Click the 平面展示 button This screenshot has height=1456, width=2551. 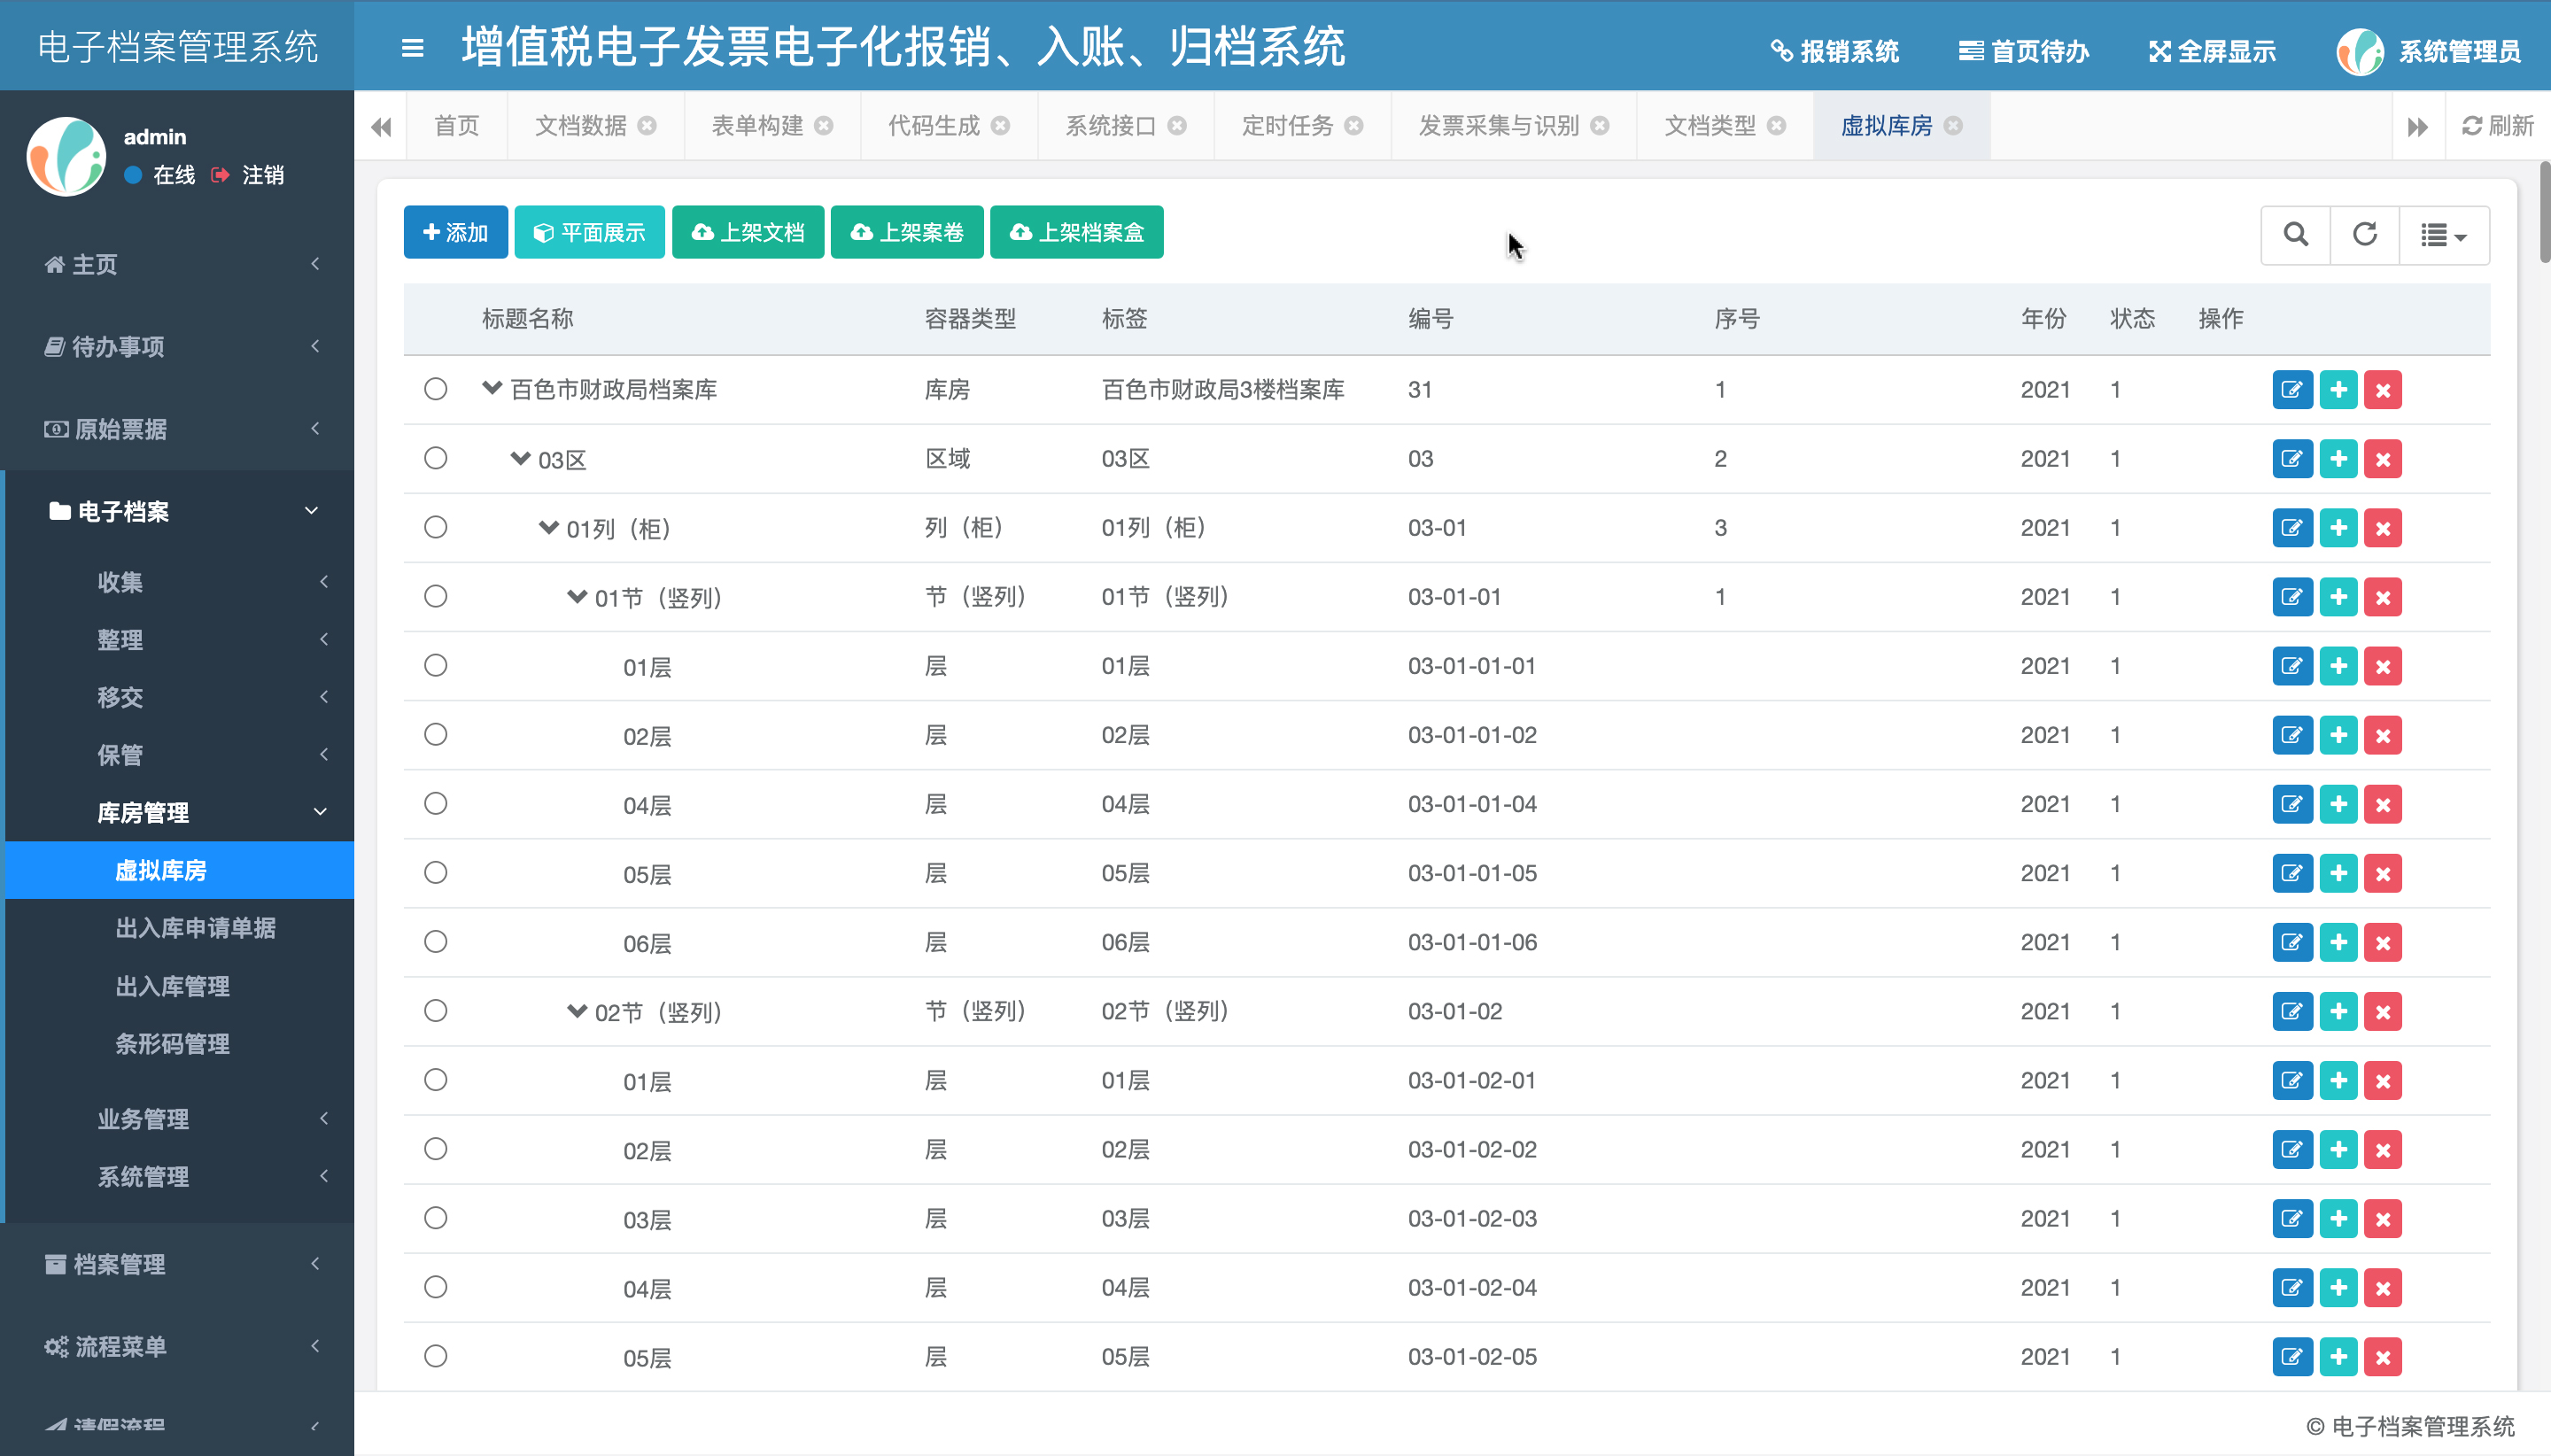[589, 232]
